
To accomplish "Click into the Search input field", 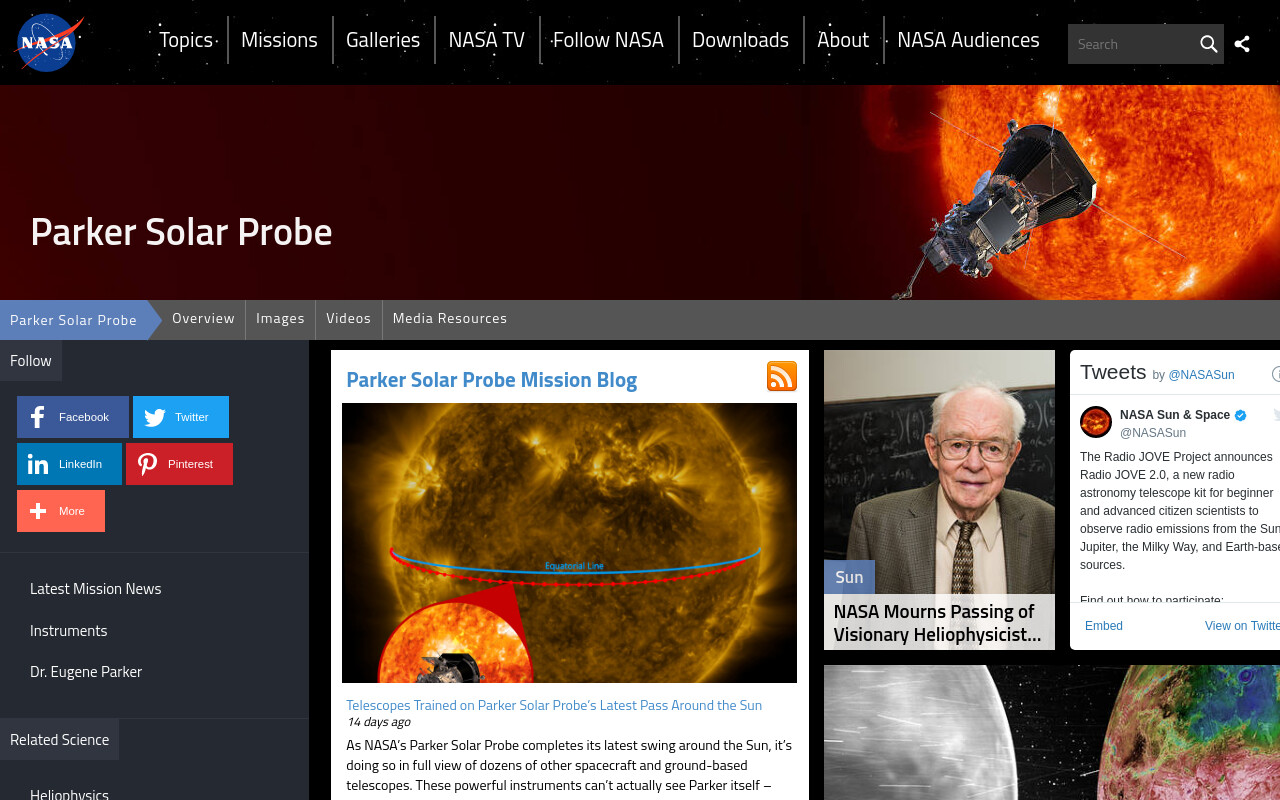I will (x=1132, y=44).
